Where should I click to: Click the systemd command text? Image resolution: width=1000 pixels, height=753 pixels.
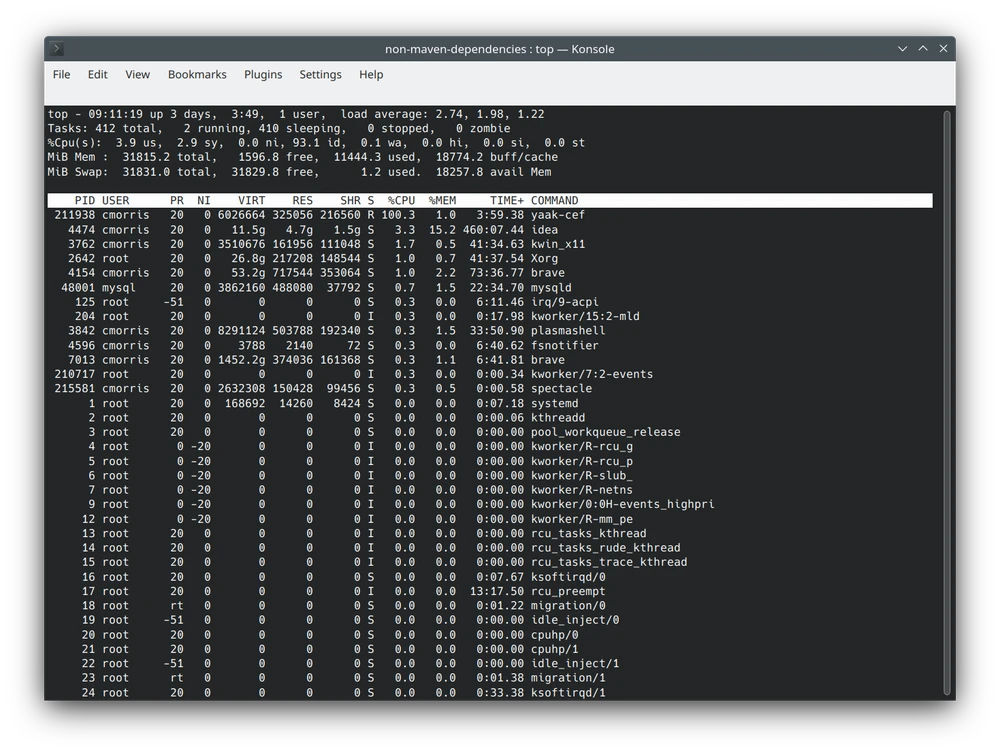pos(554,403)
